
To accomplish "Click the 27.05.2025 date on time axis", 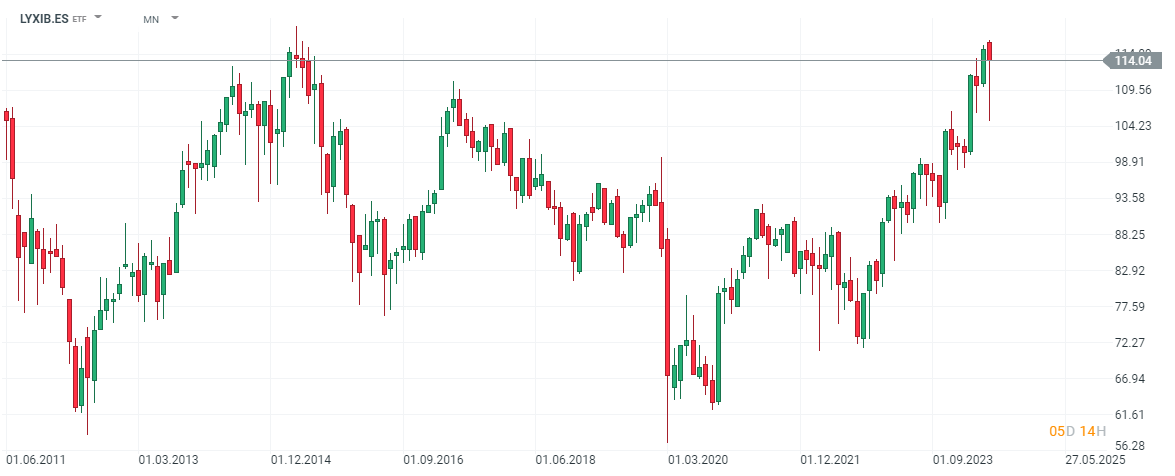I will 1095,460.
